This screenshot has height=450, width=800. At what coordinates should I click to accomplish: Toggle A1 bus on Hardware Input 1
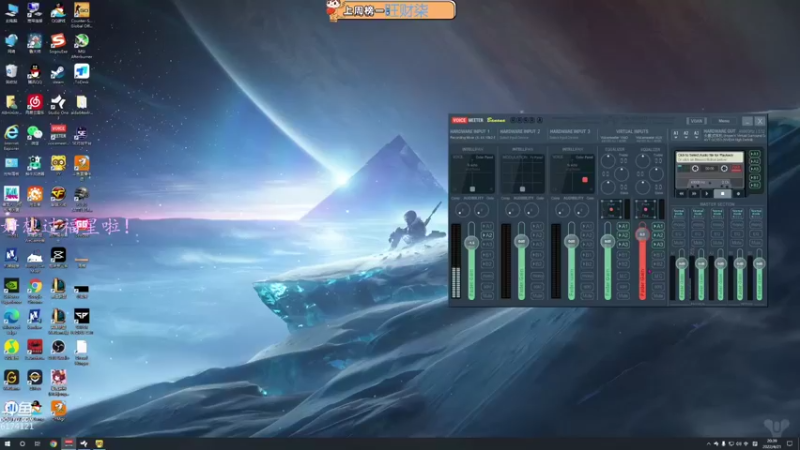pos(487,226)
